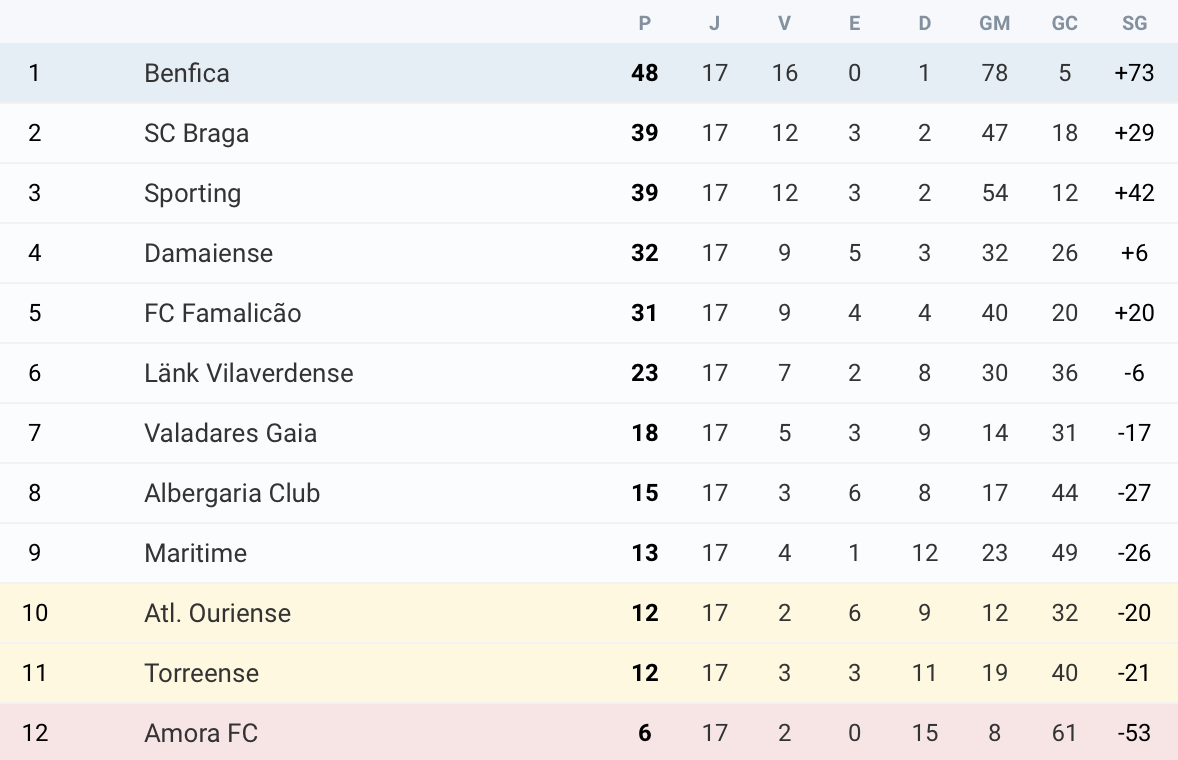Click the E draws column header

pos(854,23)
